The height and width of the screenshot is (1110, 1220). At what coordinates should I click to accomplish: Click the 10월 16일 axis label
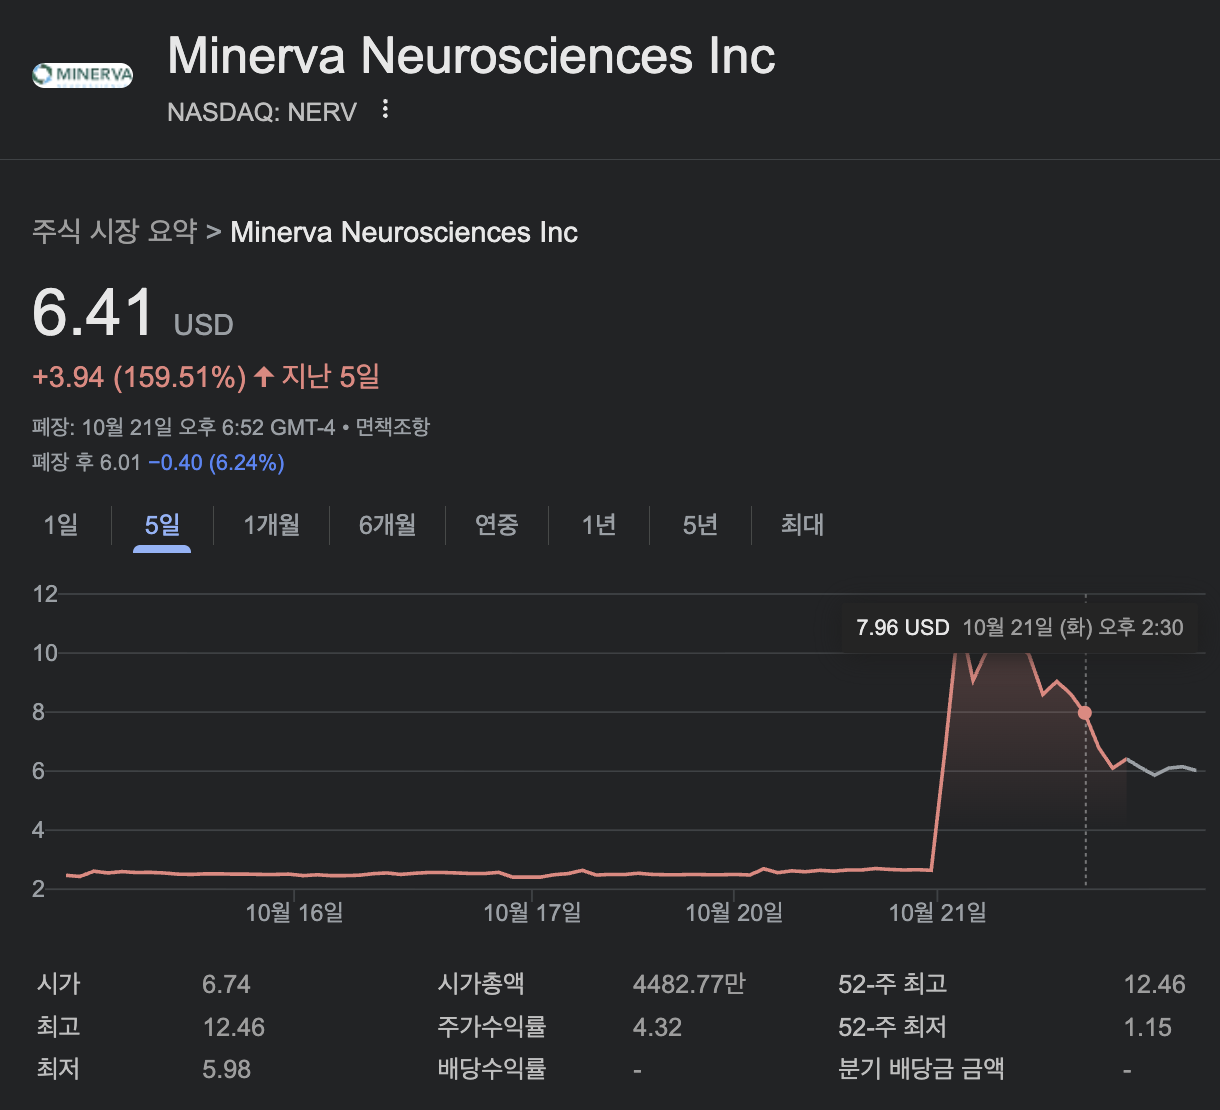coord(294,912)
